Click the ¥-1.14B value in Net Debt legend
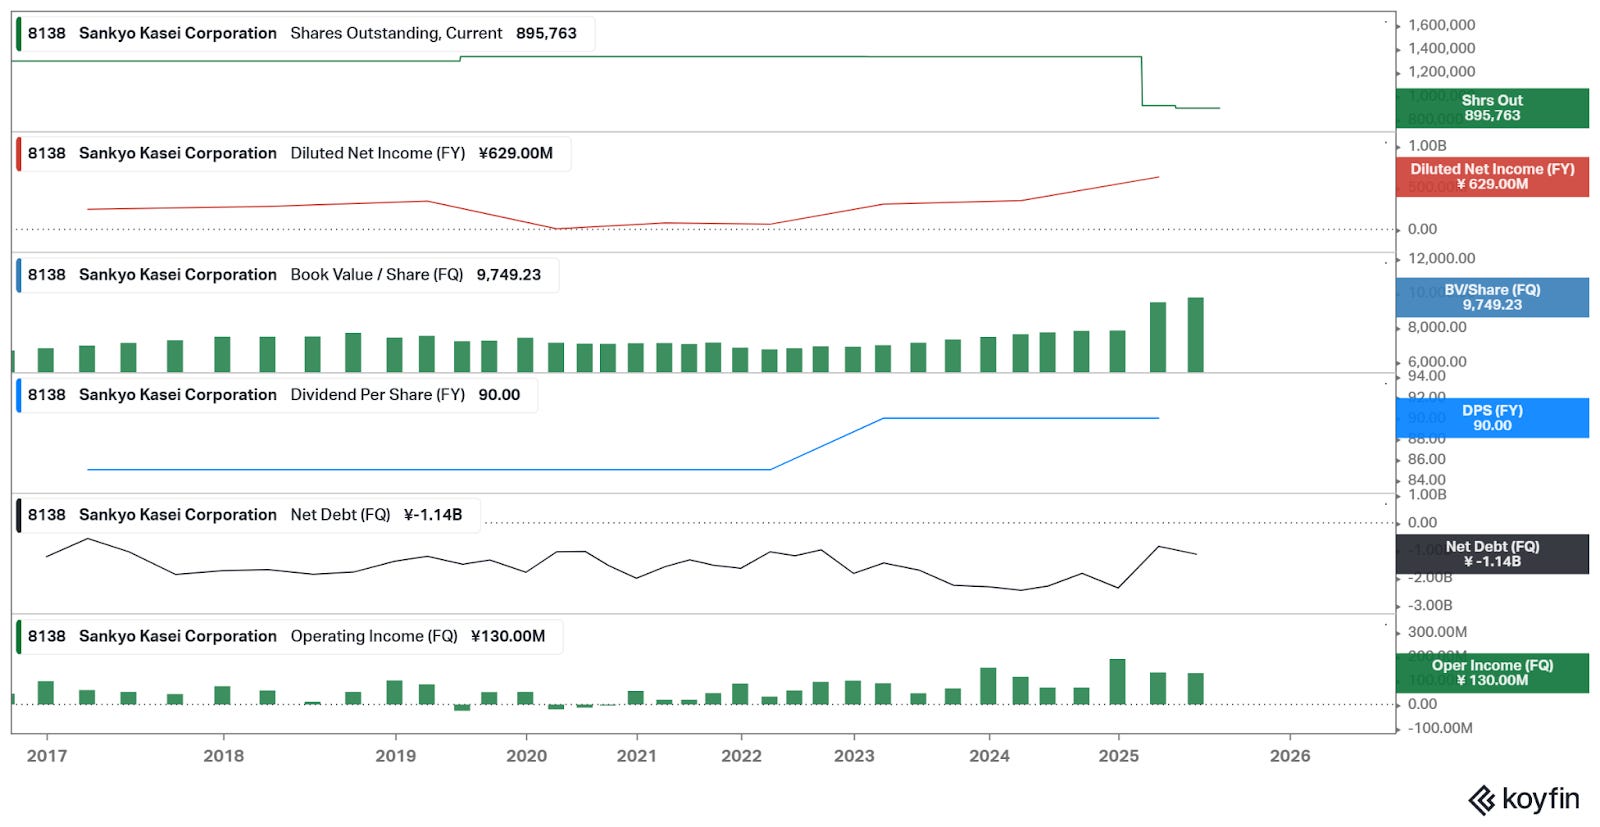 433,514
